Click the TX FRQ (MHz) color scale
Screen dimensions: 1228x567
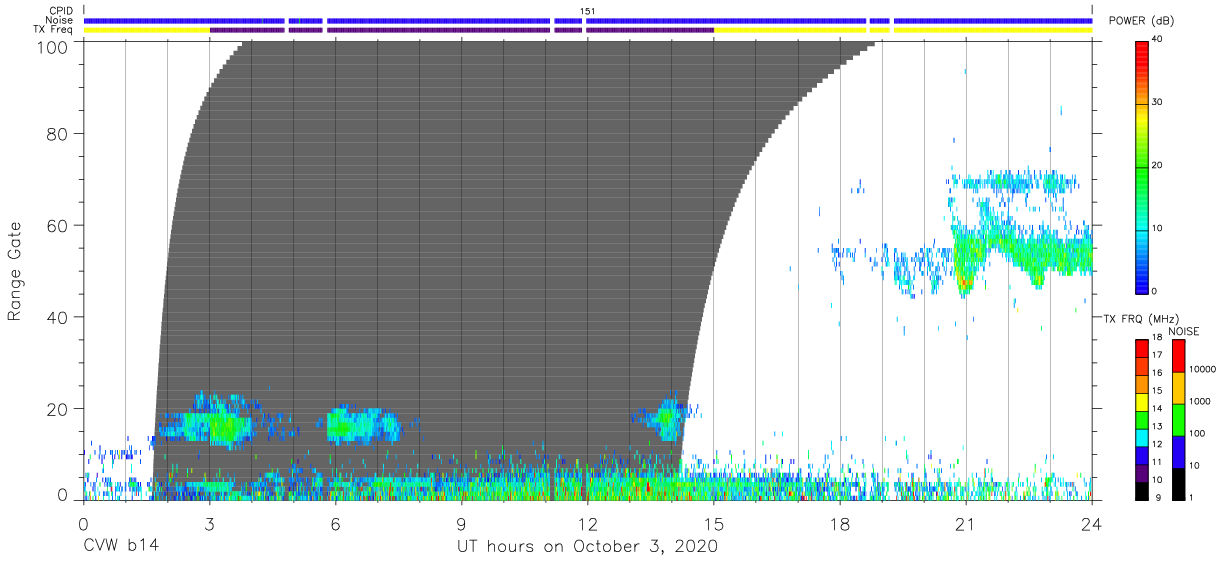(x=1141, y=418)
